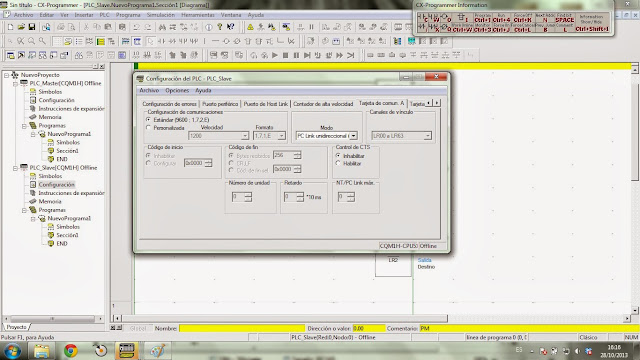Insert a new normally open contact
The width and height of the screenshot is (640, 360).
point(162,41)
